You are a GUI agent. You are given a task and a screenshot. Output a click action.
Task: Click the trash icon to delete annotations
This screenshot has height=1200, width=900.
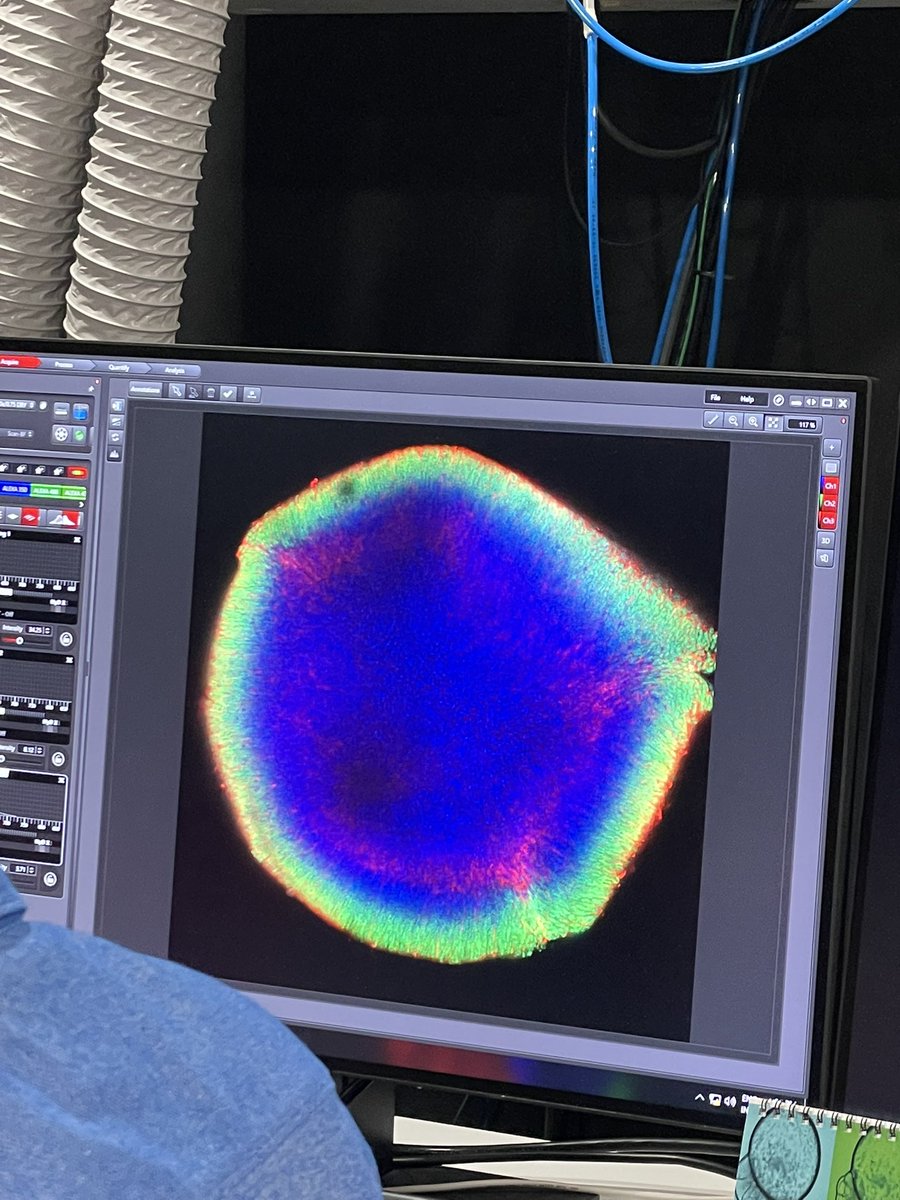point(211,393)
